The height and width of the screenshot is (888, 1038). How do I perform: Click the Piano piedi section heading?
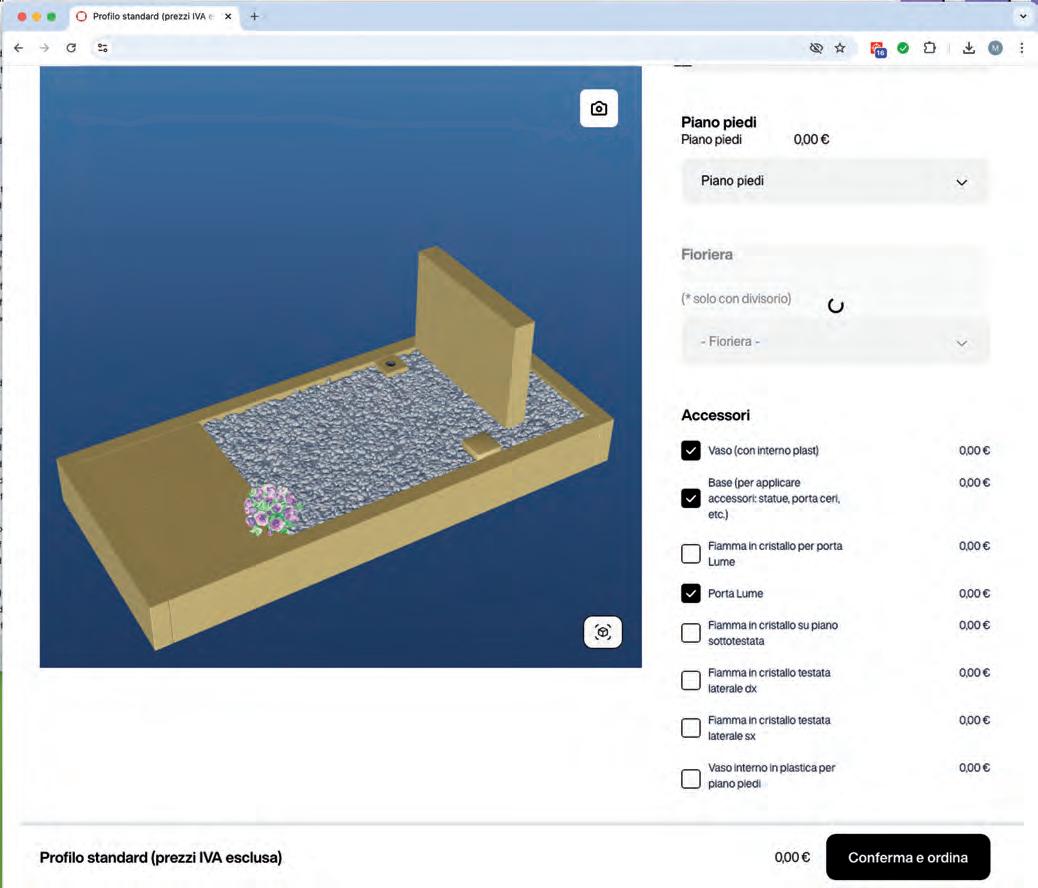(718, 122)
